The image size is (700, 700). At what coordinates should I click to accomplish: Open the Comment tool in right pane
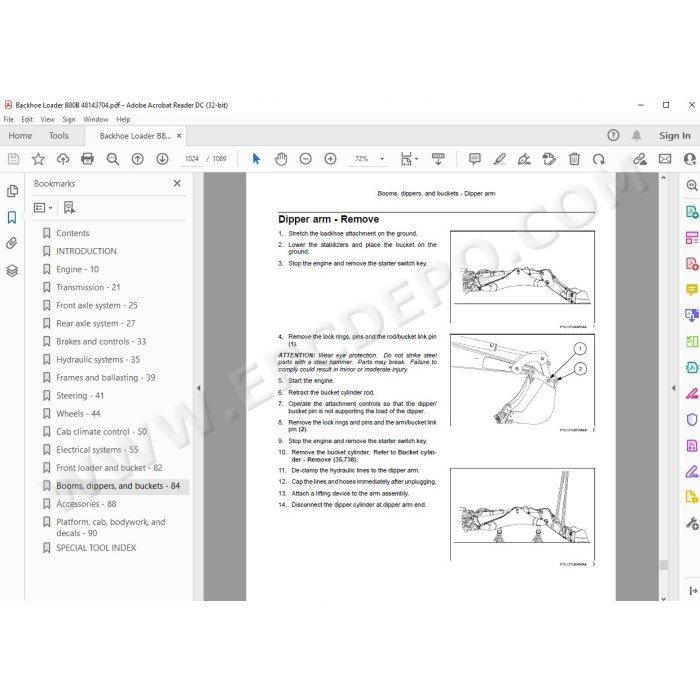692,289
